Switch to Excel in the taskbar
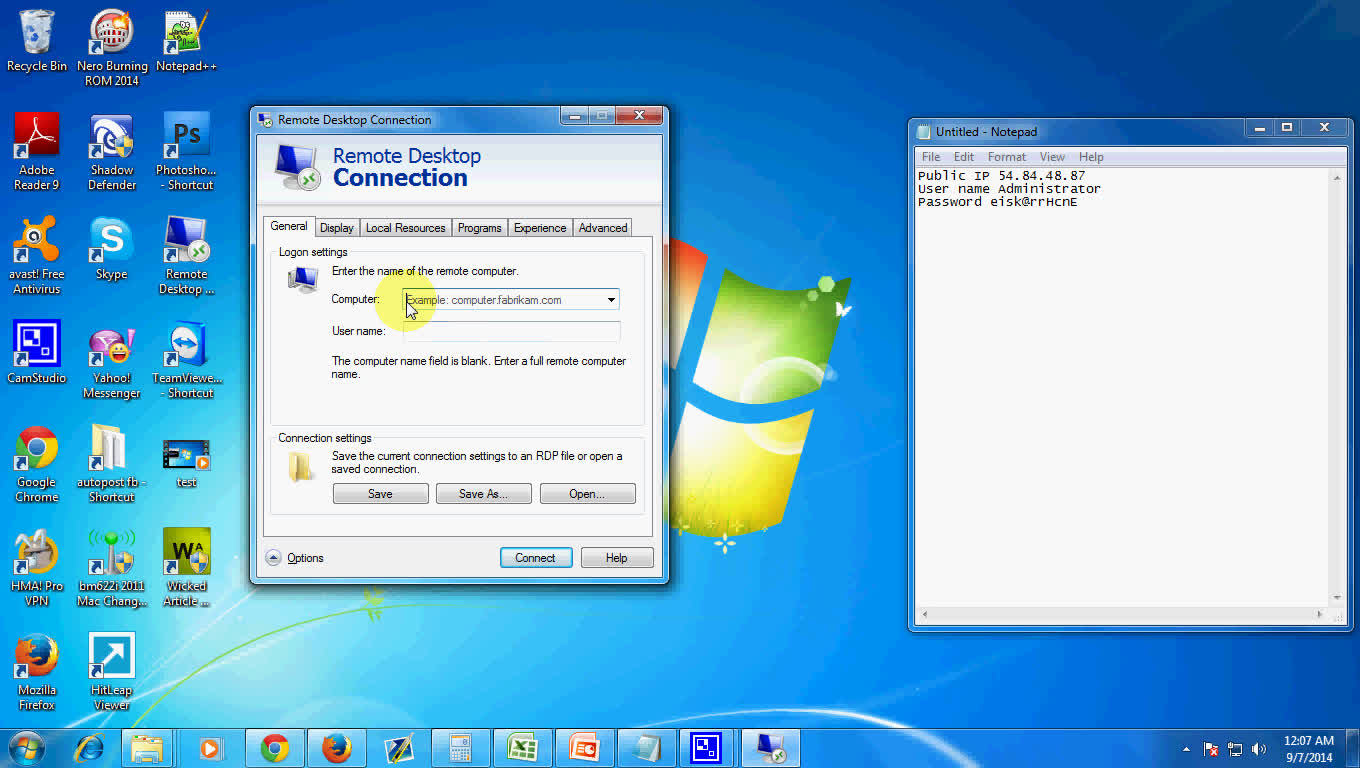 [523, 748]
